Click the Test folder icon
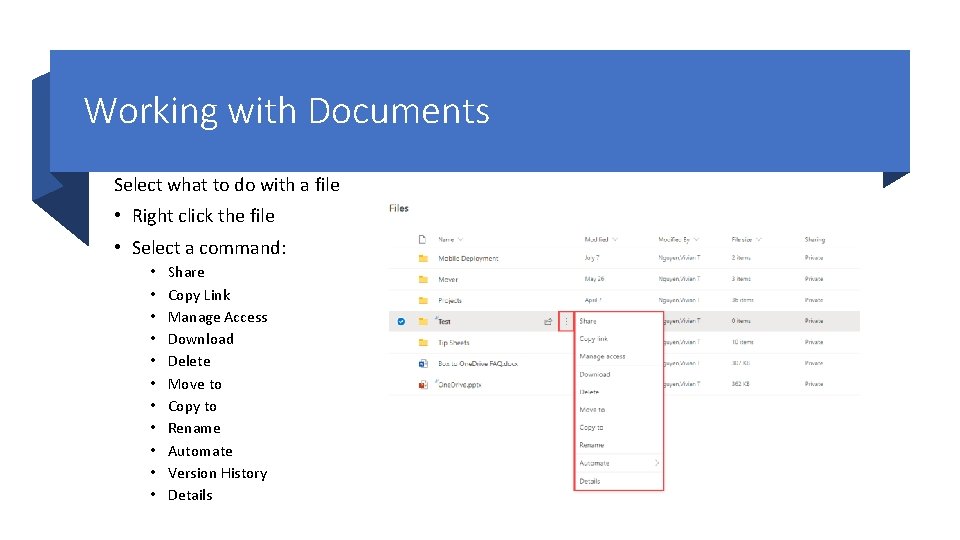The height and width of the screenshot is (540, 960). tap(423, 321)
